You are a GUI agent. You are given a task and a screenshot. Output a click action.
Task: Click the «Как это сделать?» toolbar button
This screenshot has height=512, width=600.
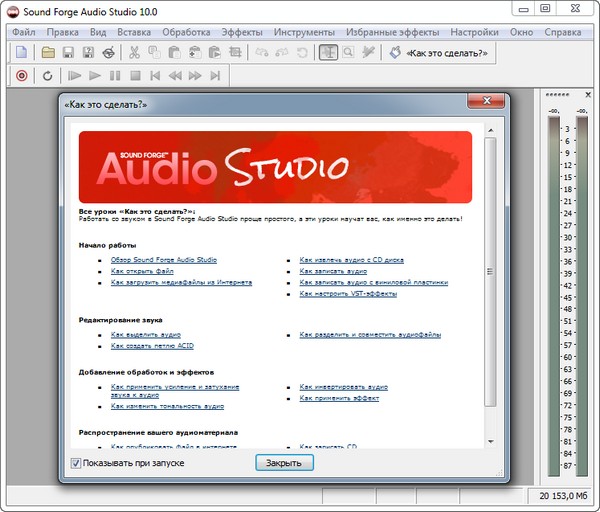pos(435,52)
